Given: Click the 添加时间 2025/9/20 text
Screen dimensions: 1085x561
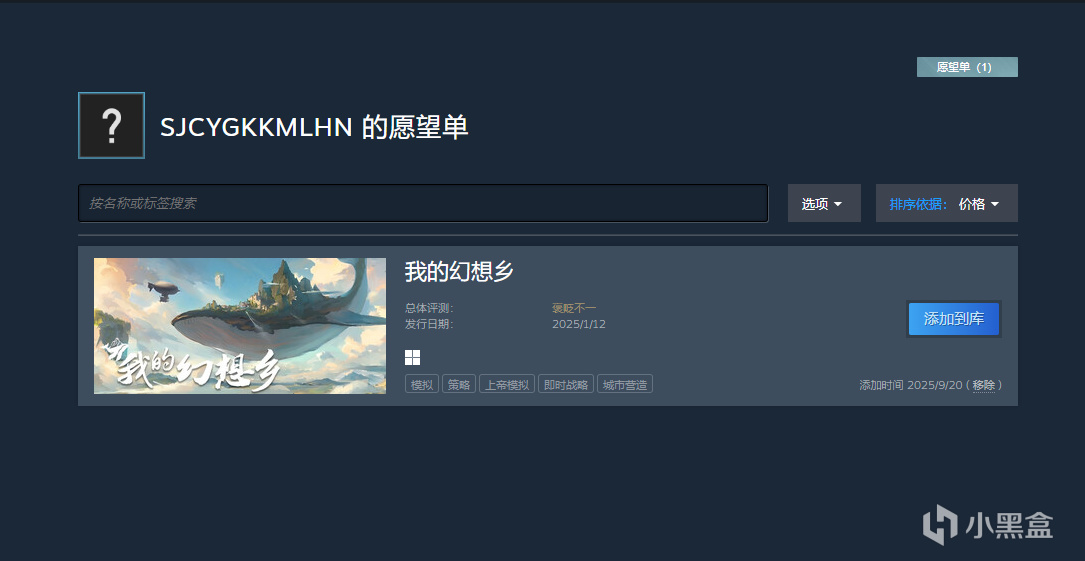Looking at the screenshot, I should pyautogui.click(x=911, y=385).
